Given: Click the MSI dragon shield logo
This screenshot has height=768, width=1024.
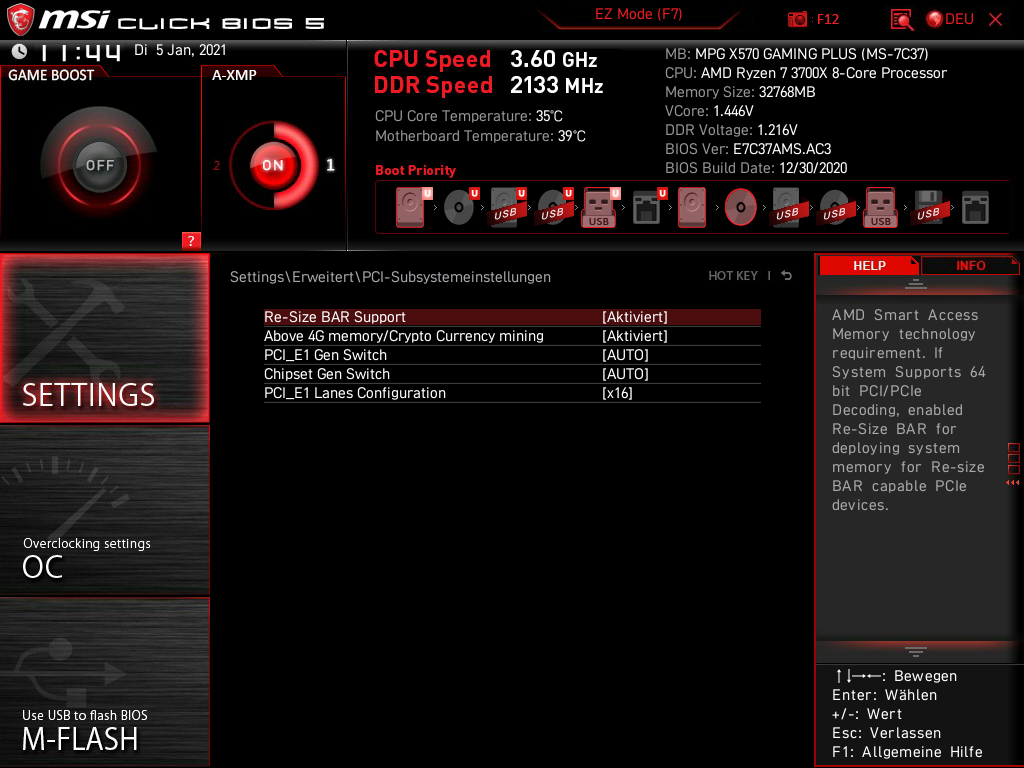Looking at the screenshot, I should [x=20, y=19].
